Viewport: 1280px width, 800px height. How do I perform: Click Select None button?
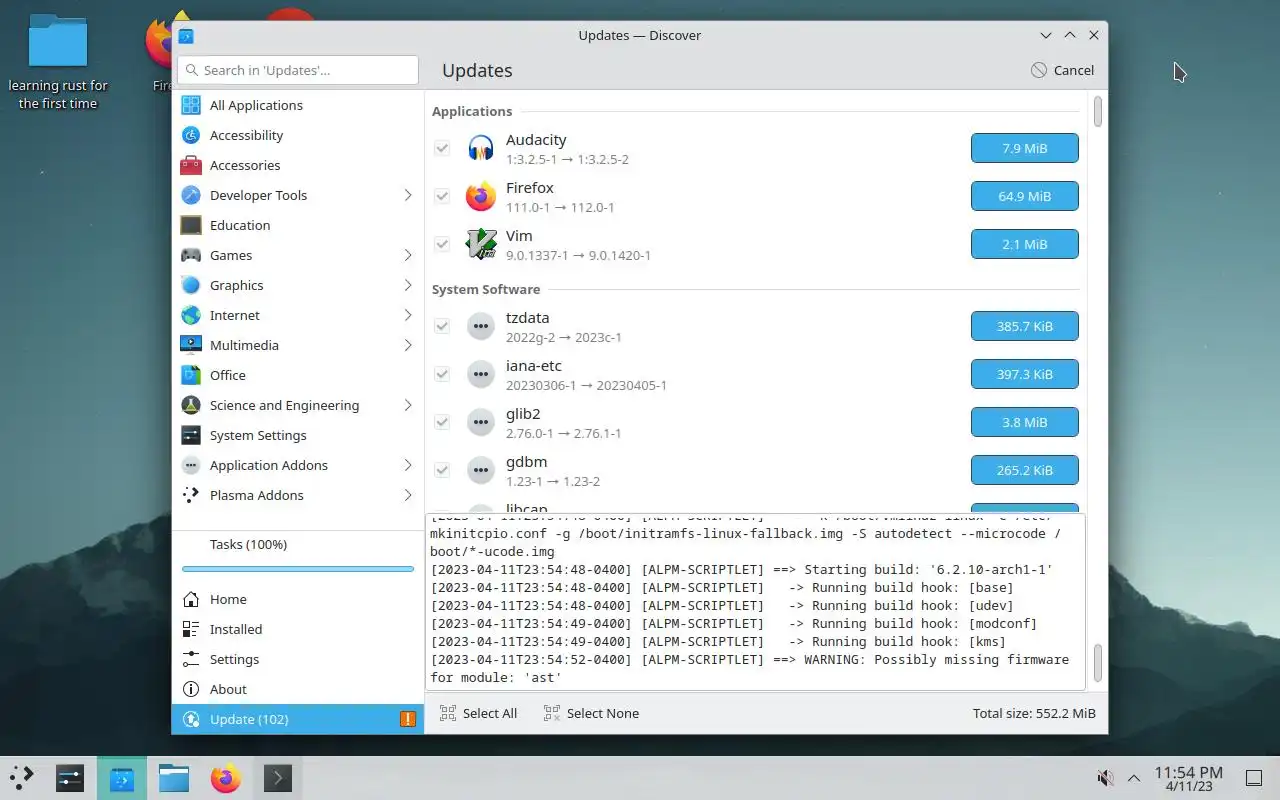point(591,713)
